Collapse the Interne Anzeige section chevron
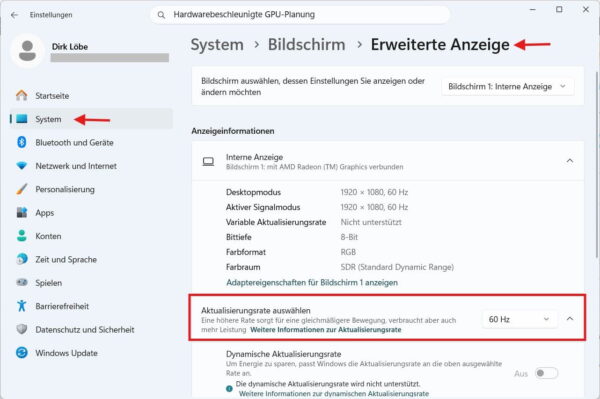The height and width of the screenshot is (399, 600). [570, 161]
